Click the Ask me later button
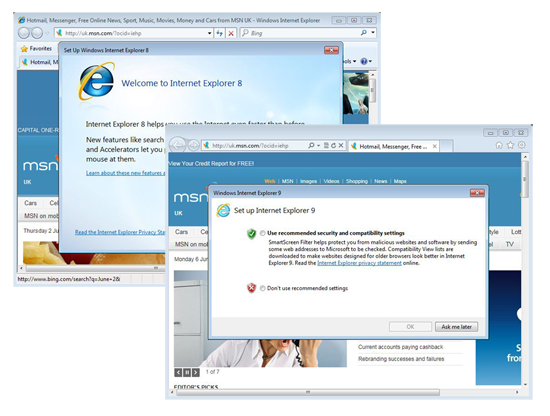The width and height of the screenshot is (550, 416). (456, 327)
